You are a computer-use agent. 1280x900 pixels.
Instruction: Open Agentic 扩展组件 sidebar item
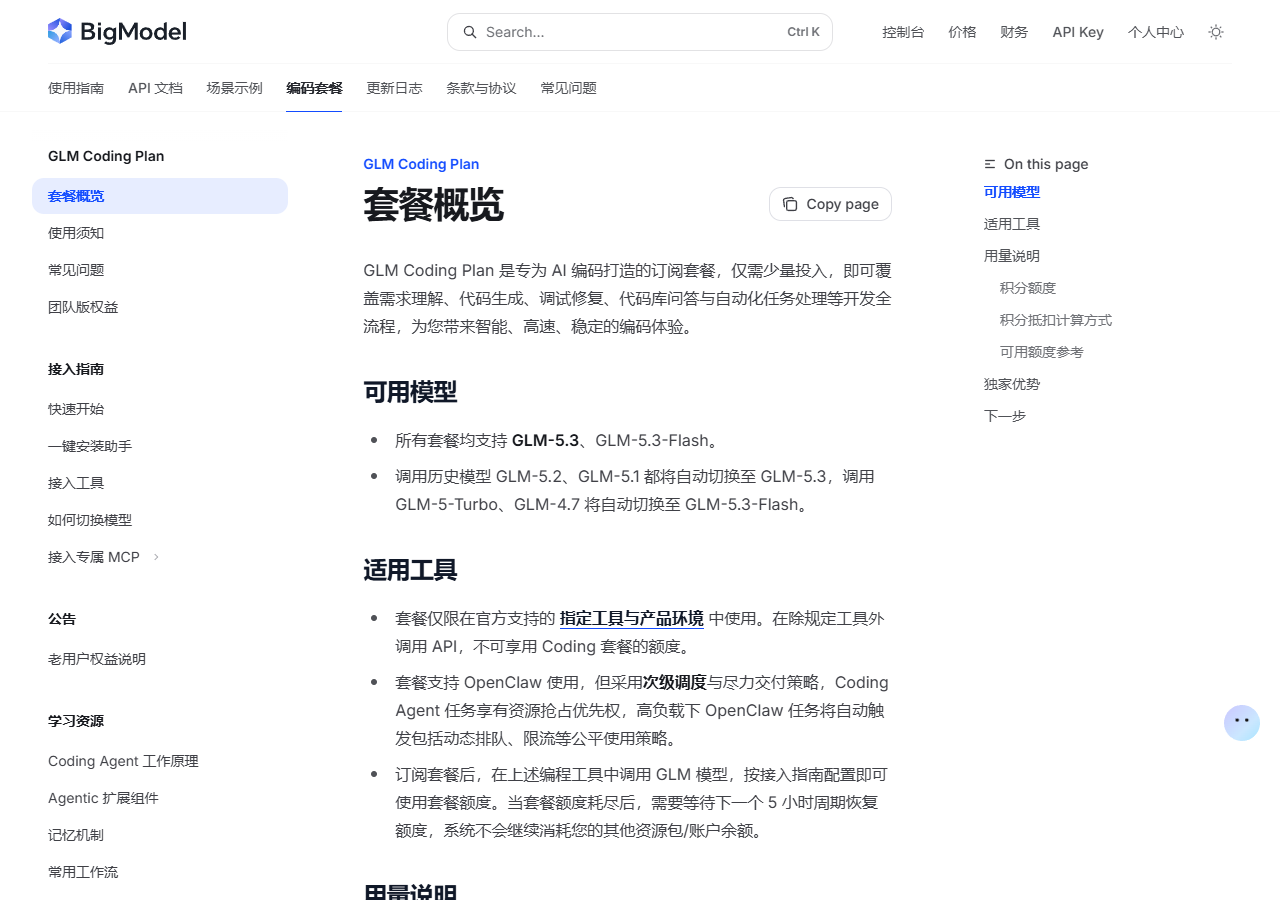click(160, 798)
